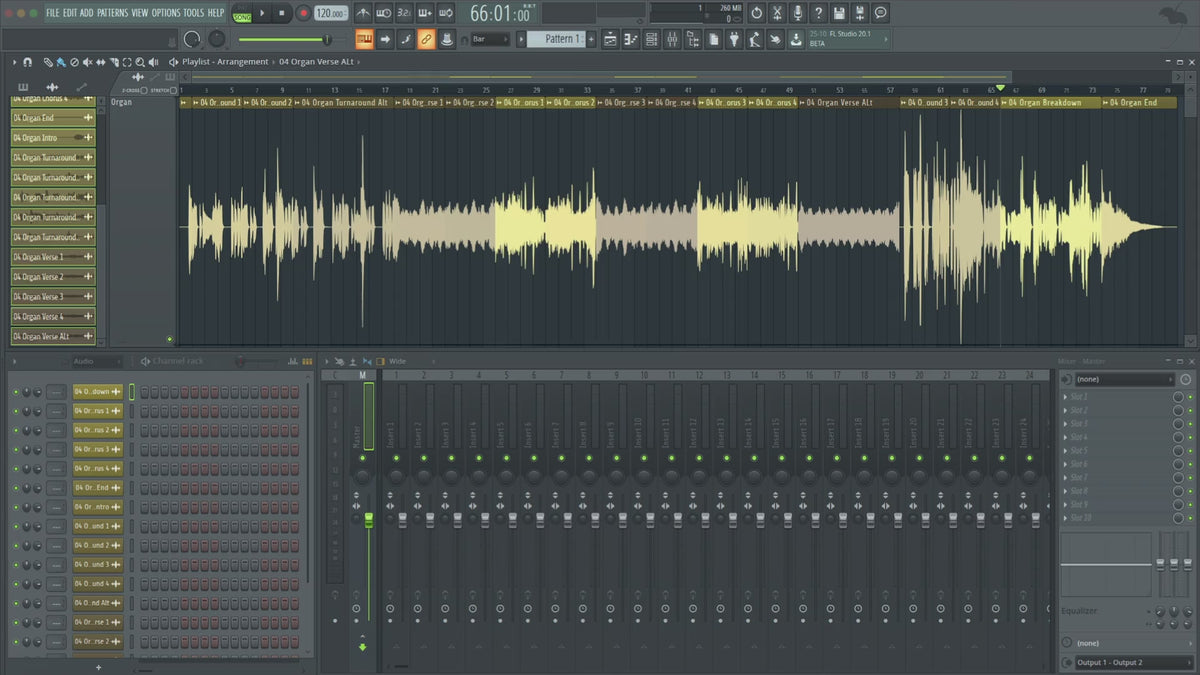The image size is (1200, 675).
Task: Open the metronome toggle in the toolbar
Action: tap(362, 13)
